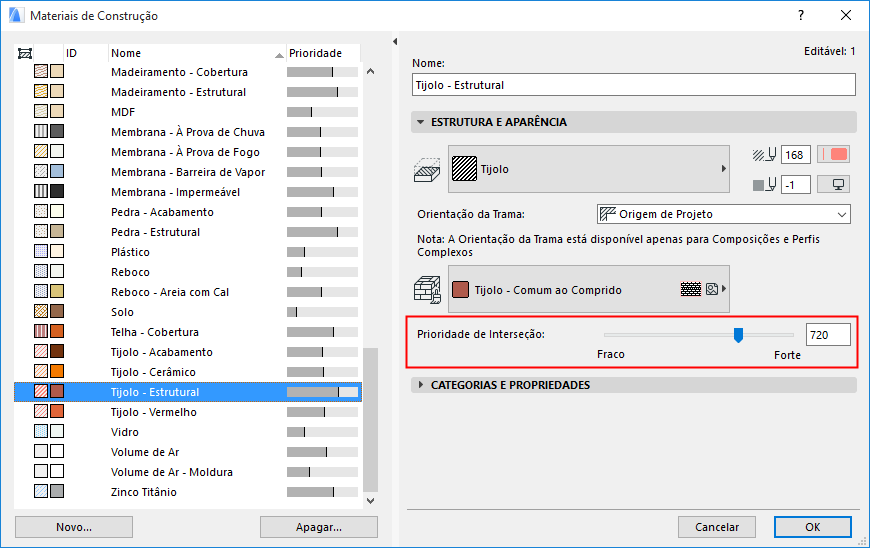Click the red fill foreground pen color swatch
The image size is (870, 548).
click(x=834, y=155)
